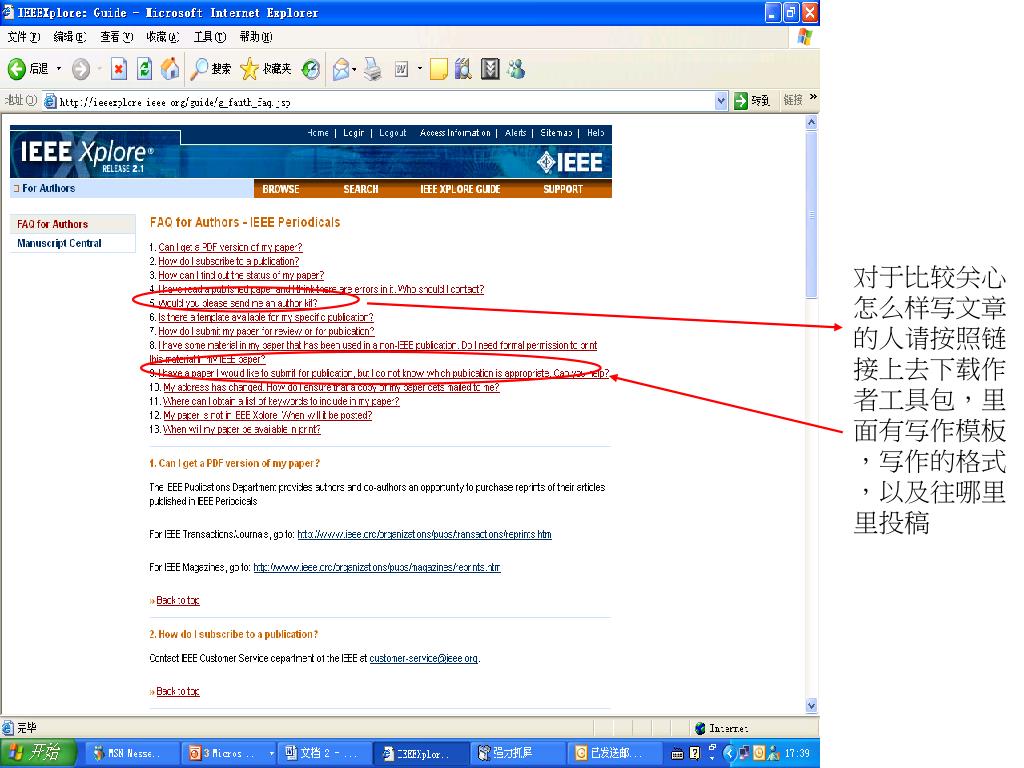Click the magazines reprints URL link
Image resolution: width=1024 pixels, height=768 pixels.
[x=377, y=567]
